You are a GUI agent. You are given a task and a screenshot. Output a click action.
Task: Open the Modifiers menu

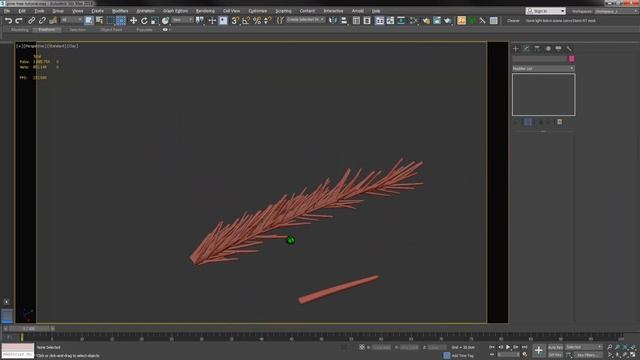(x=120, y=11)
